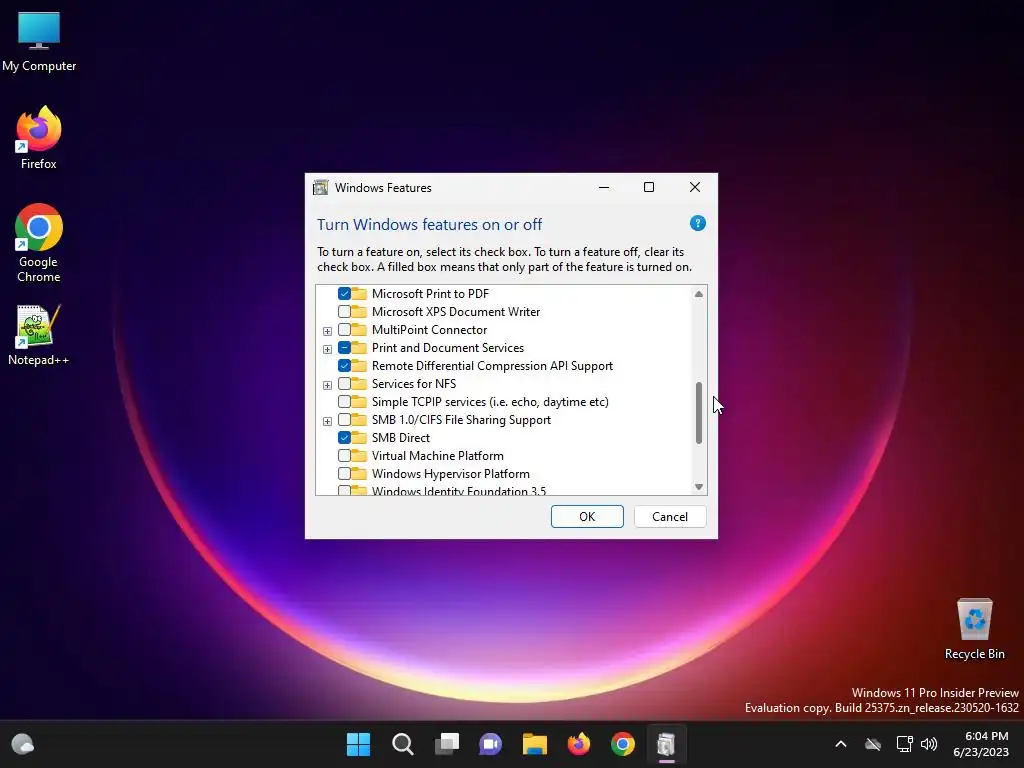Toggle Print and Document Services checkbox

344,347
